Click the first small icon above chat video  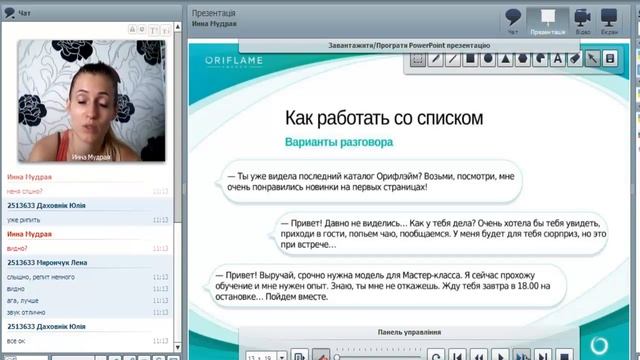[x=132, y=29]
